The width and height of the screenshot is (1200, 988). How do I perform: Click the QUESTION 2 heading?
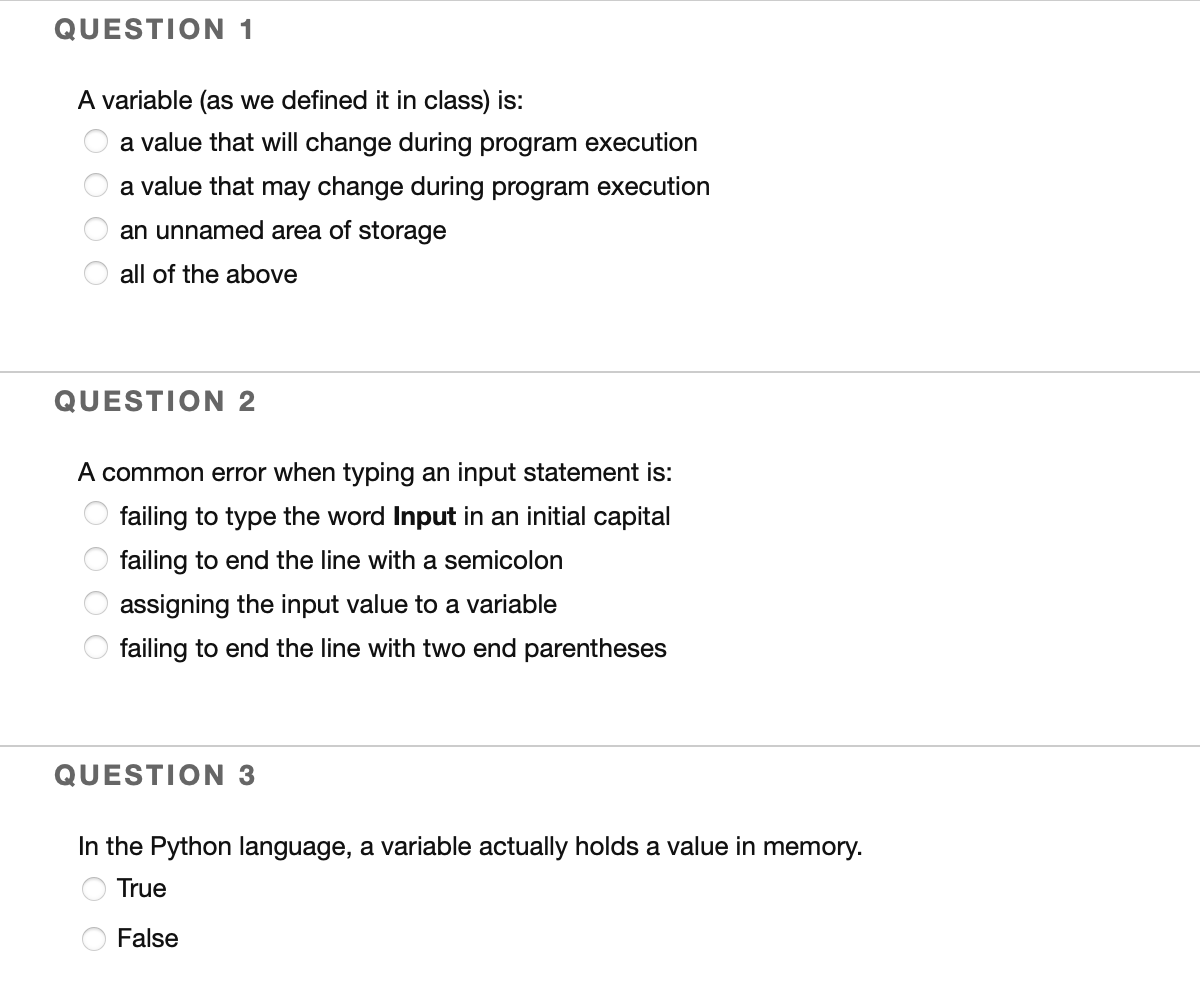tap(154, 401)
